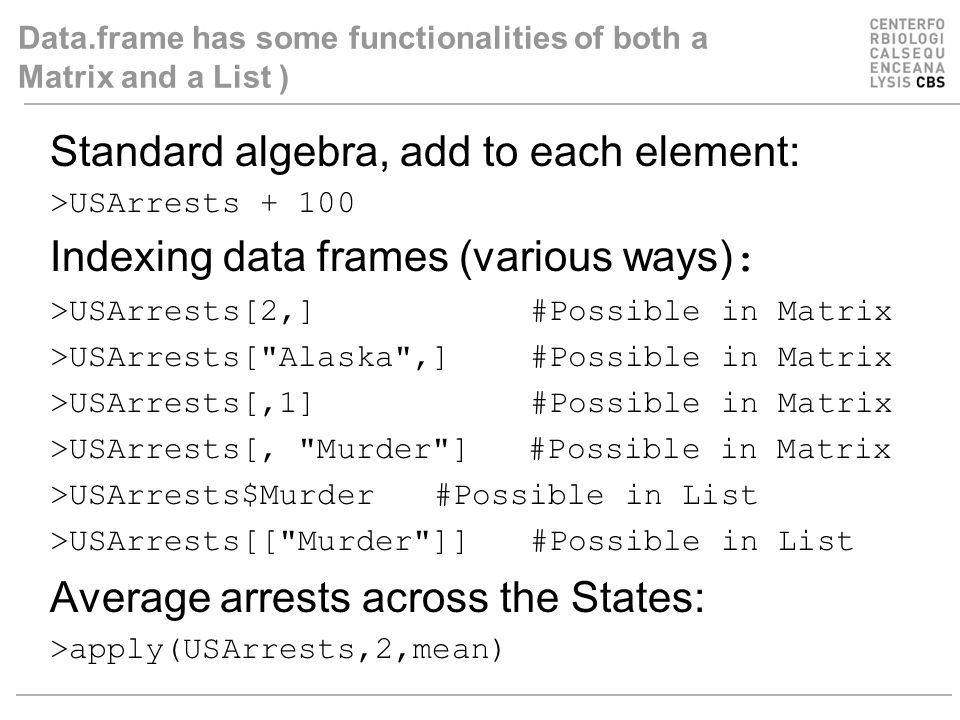
Task: Click '#Possible in Matrix' beside [, "Murder"]
Action: click(x=710, y=449)
